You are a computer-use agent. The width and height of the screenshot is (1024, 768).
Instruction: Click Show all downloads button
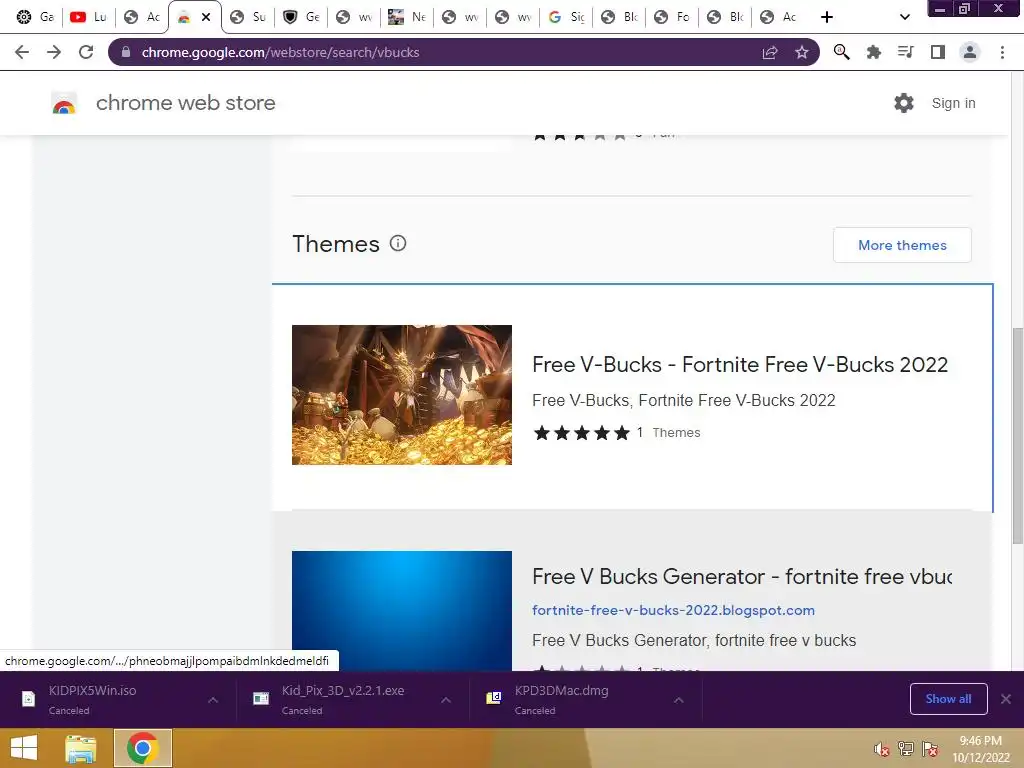[x=948, y=699]
